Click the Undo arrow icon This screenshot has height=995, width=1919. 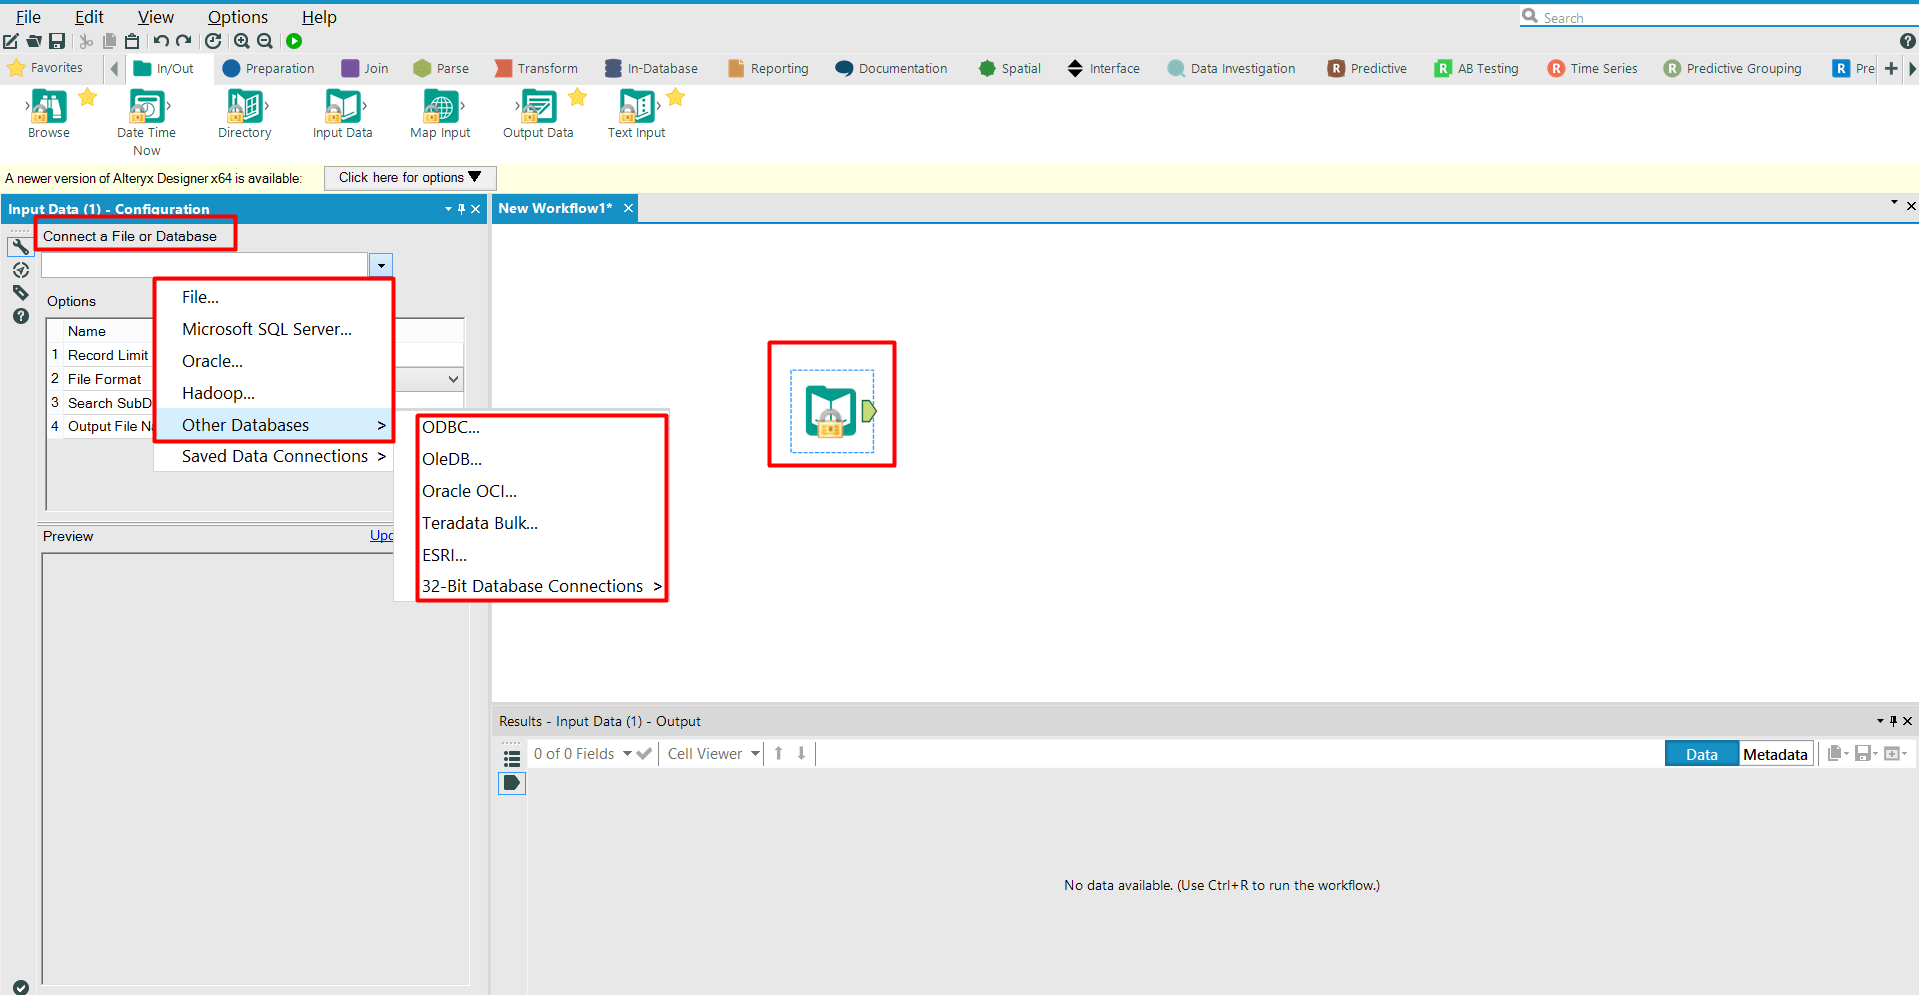point(161,41)
